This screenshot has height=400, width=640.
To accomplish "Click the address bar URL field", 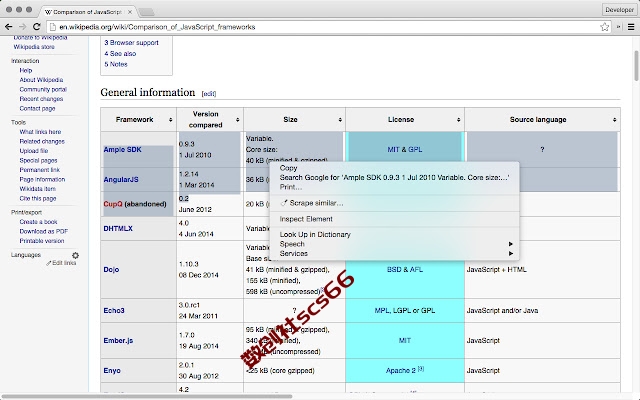I will click(327, 27).
